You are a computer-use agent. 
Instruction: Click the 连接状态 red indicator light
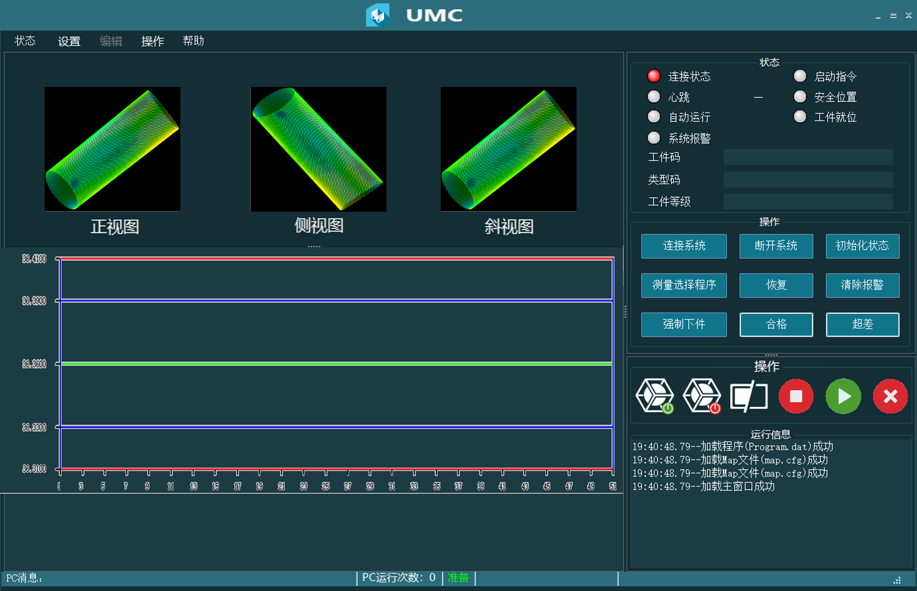(x=654, y=76)
